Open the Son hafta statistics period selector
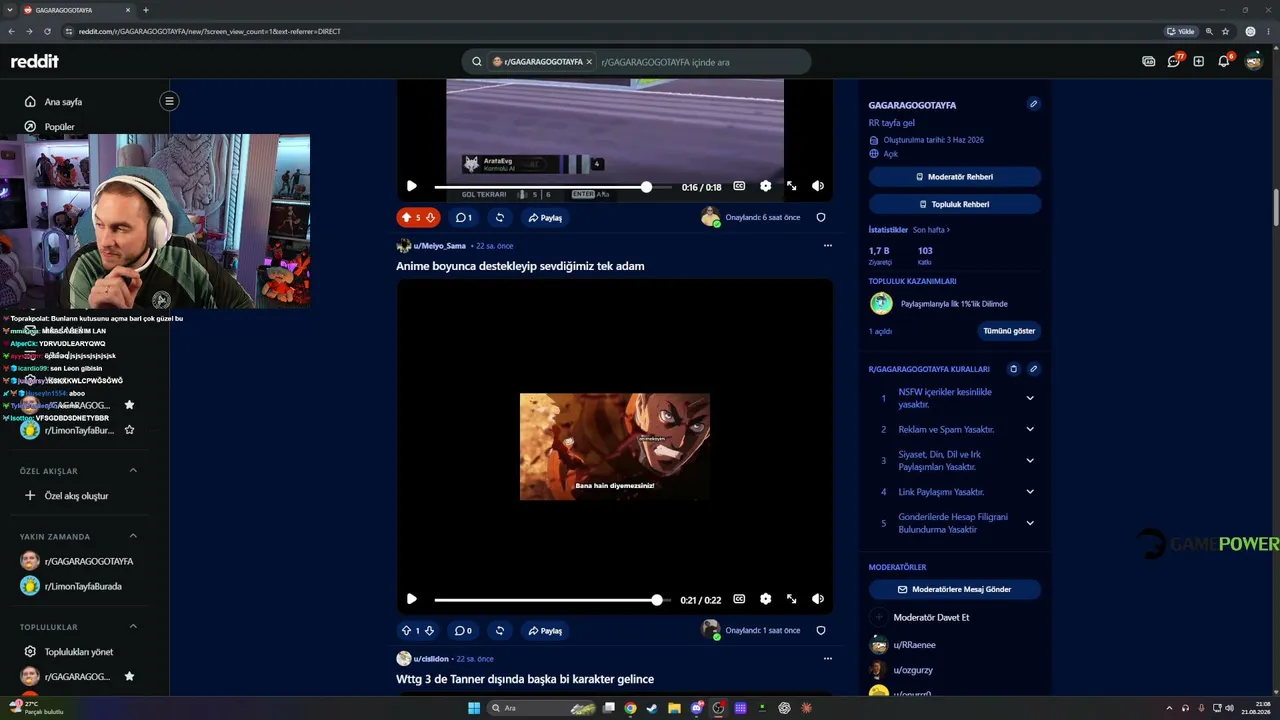Screen dimensions: 1280x720 click(931, 230)
